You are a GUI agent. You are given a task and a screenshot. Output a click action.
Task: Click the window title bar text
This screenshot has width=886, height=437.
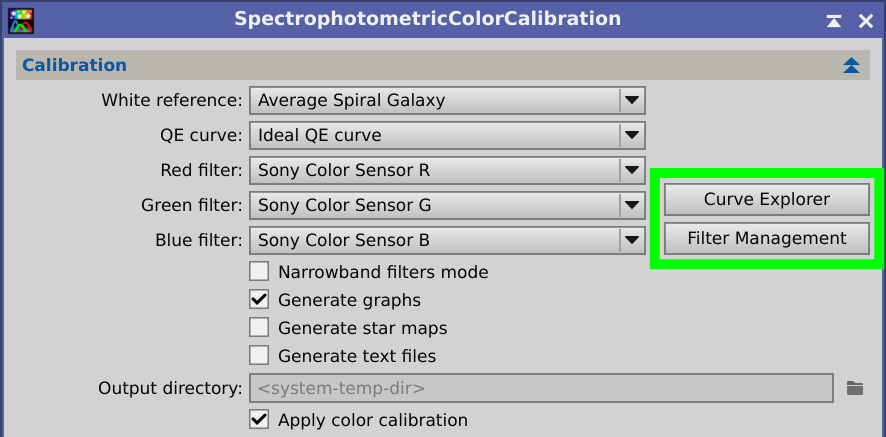[x=427, y=19]
